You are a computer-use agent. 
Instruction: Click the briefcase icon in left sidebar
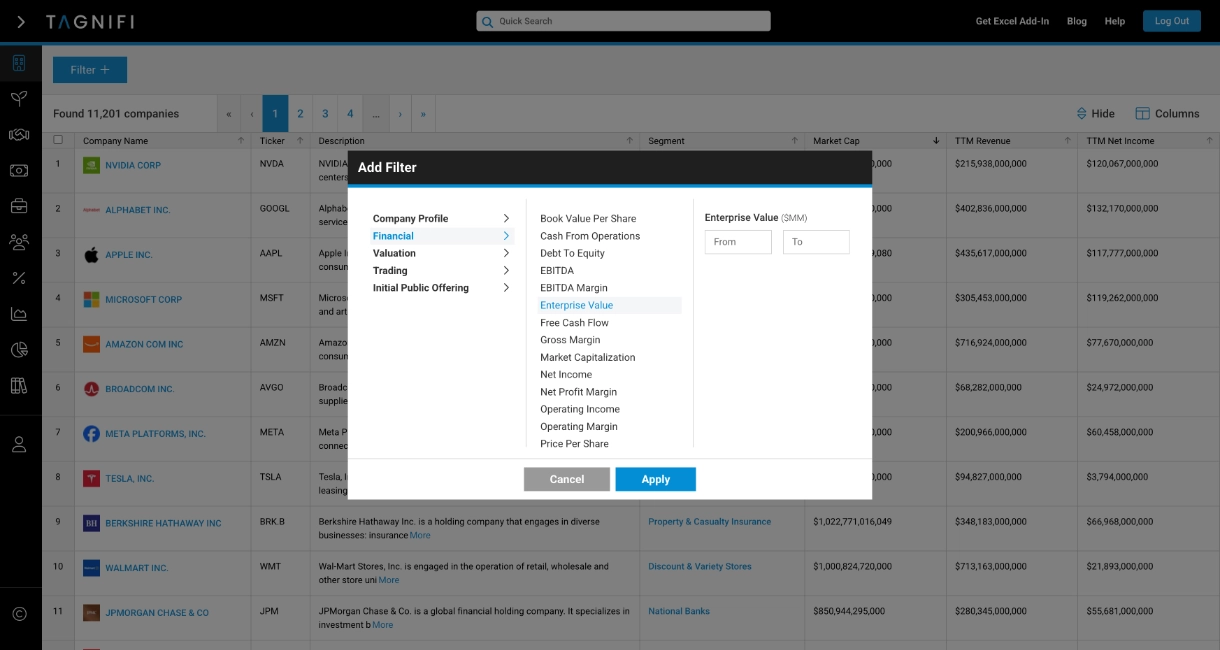[x=19, y=206]
